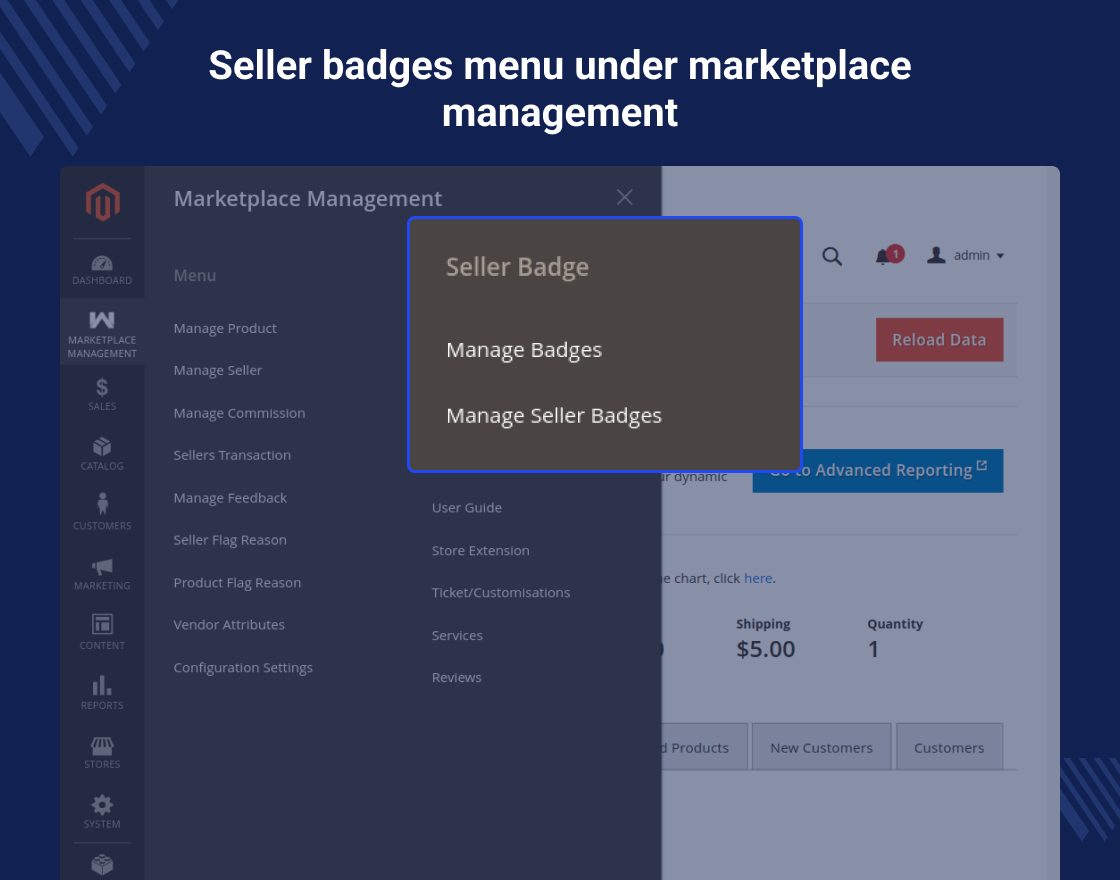Open Manage Product menu item
Viewport: 1120px width, 880px height.
(225, 329)
